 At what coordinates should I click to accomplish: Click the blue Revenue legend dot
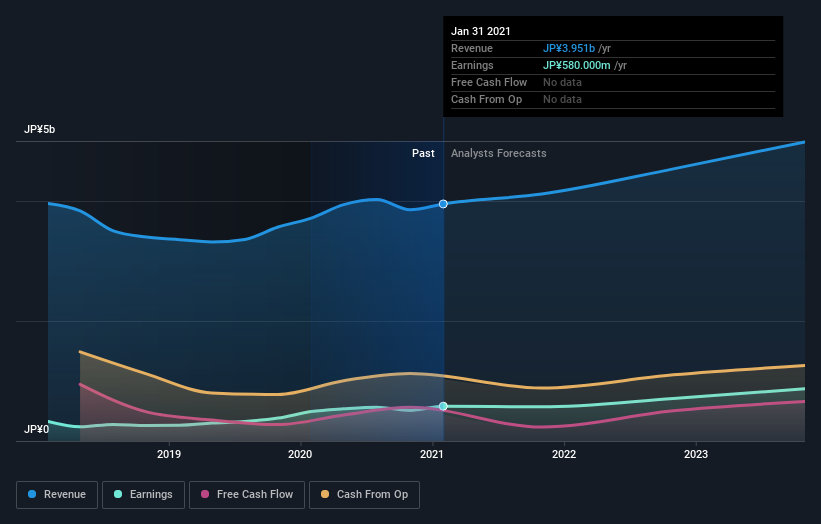tap(32, 494)
